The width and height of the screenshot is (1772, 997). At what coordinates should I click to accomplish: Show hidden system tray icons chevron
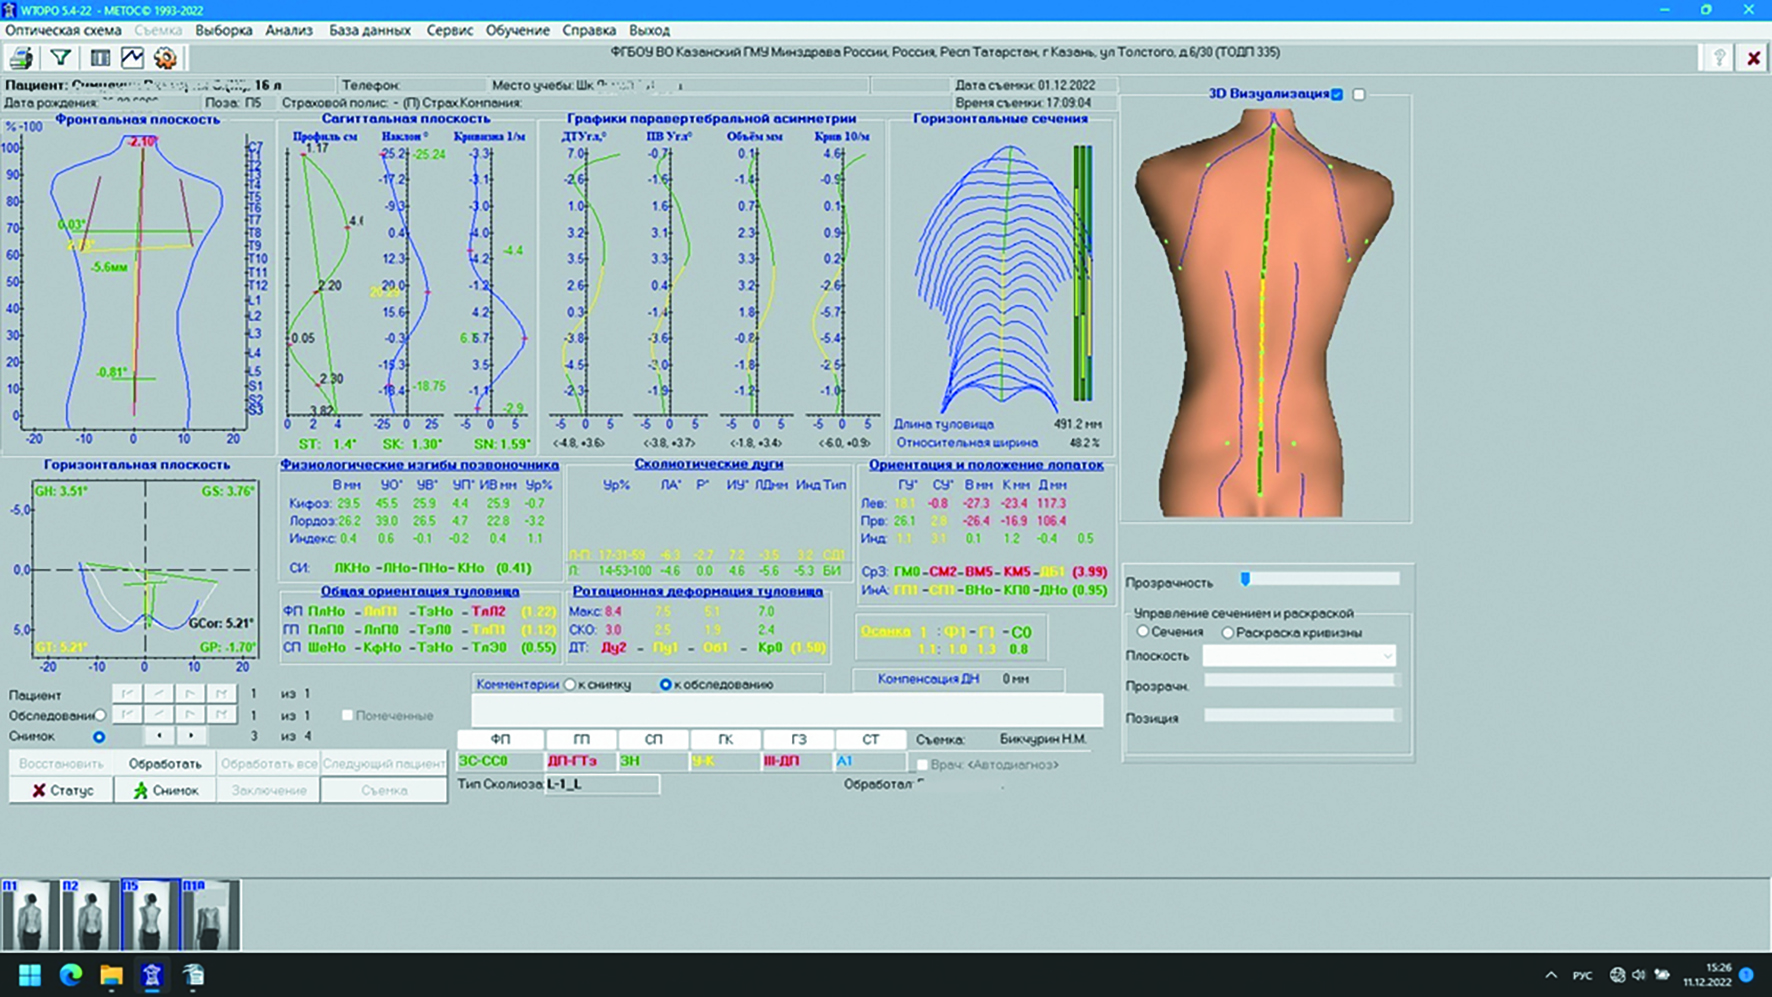pos(1551,975)
